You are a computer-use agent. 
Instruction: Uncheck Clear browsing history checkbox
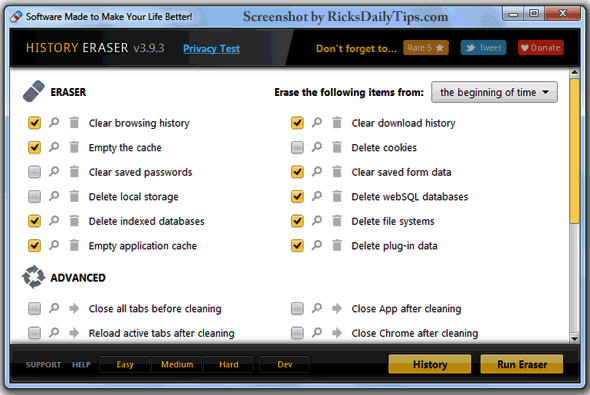(34, 123)
